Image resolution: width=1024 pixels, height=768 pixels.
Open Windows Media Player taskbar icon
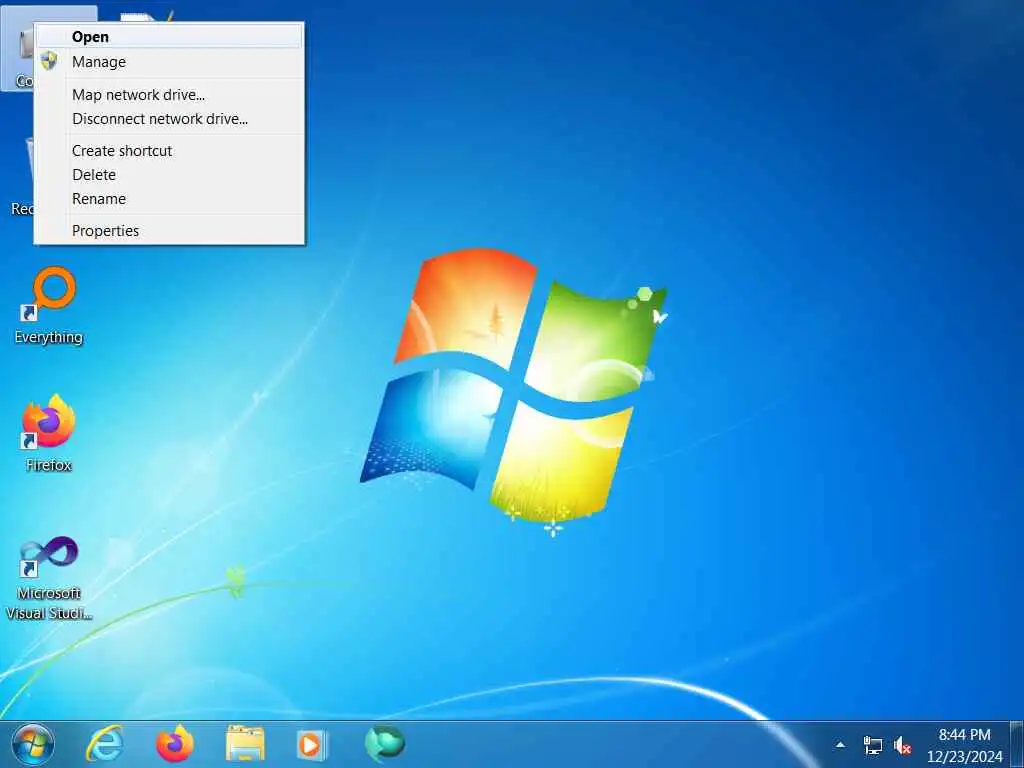[312, 744]
